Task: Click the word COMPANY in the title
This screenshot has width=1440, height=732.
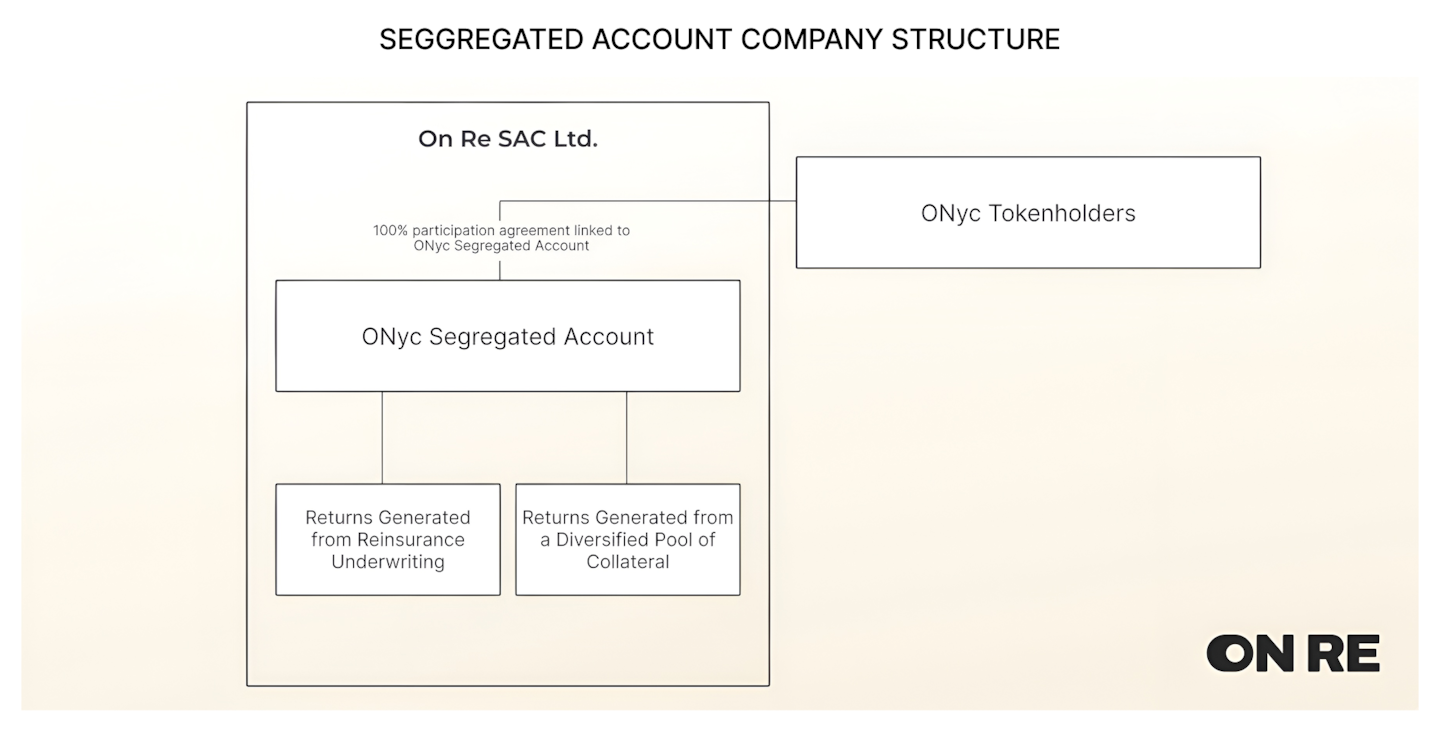Action: click(810, 39)
